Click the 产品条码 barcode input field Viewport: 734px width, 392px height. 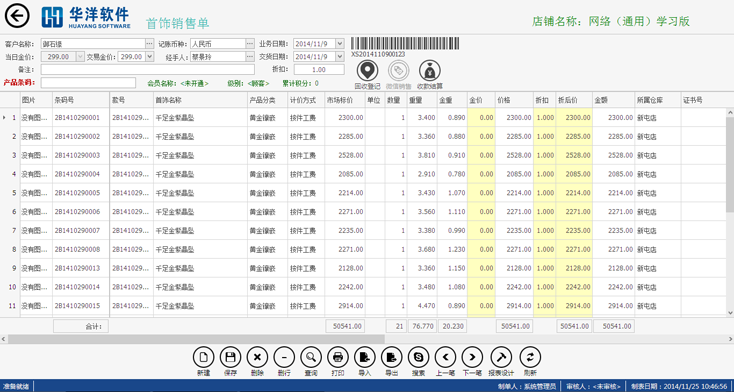click(x=88, y=82)
